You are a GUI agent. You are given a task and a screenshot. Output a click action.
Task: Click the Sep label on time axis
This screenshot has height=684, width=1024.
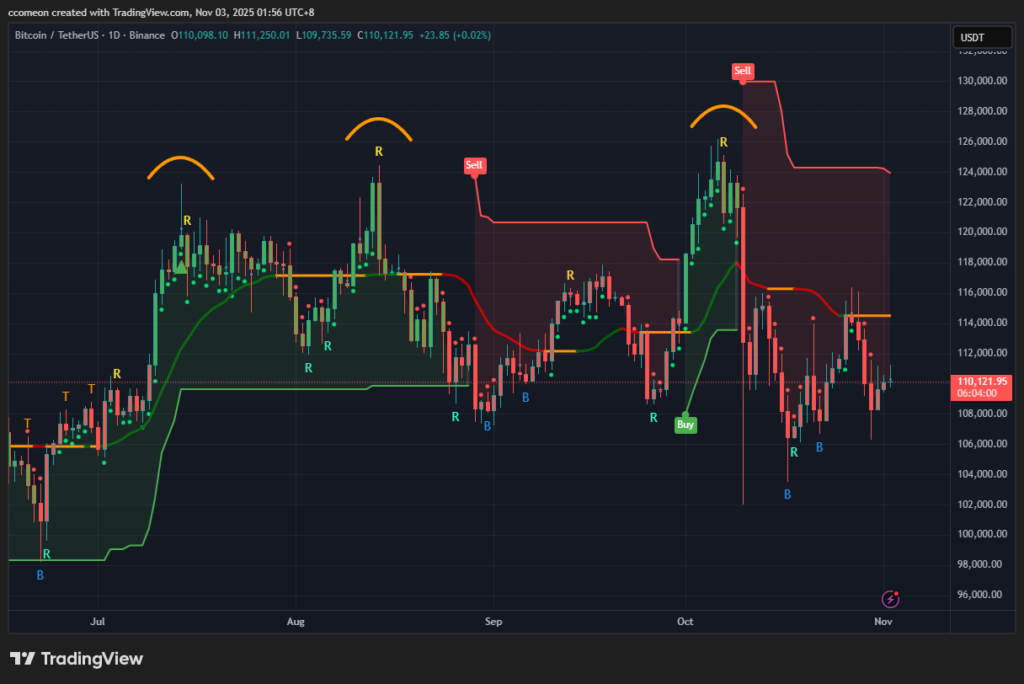491,621
